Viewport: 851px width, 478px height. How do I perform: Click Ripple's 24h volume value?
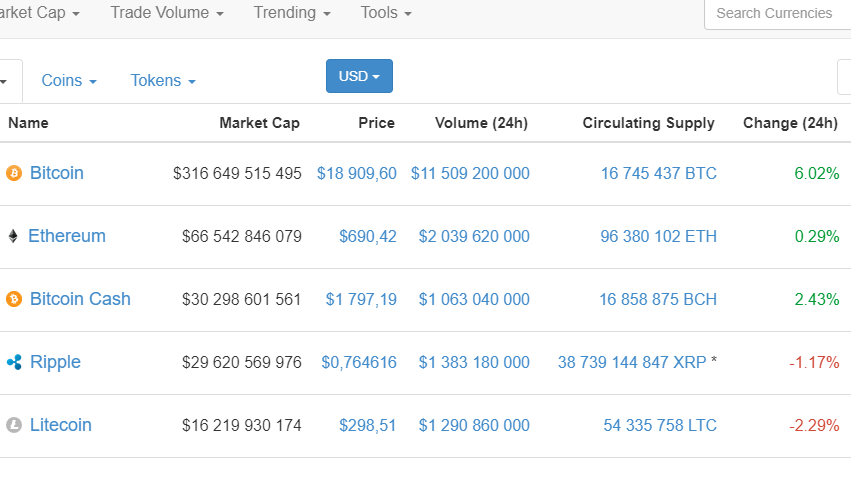pos(474,362)
